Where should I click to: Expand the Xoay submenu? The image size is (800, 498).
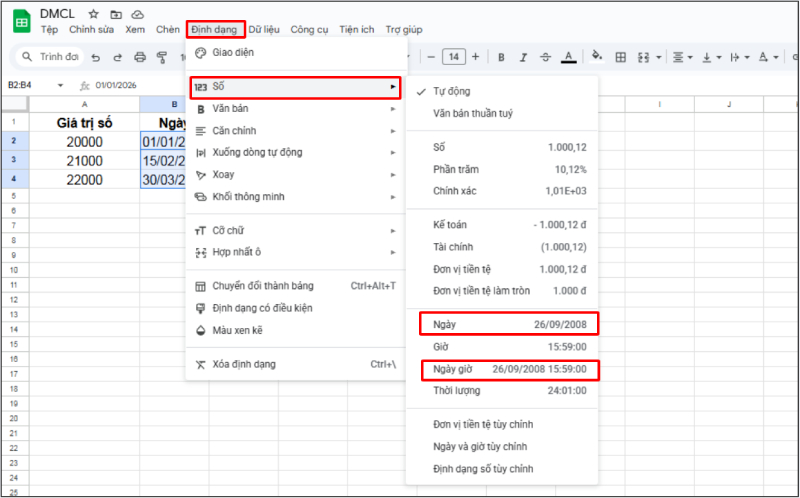pyautogui.click(x=296, y=175)
